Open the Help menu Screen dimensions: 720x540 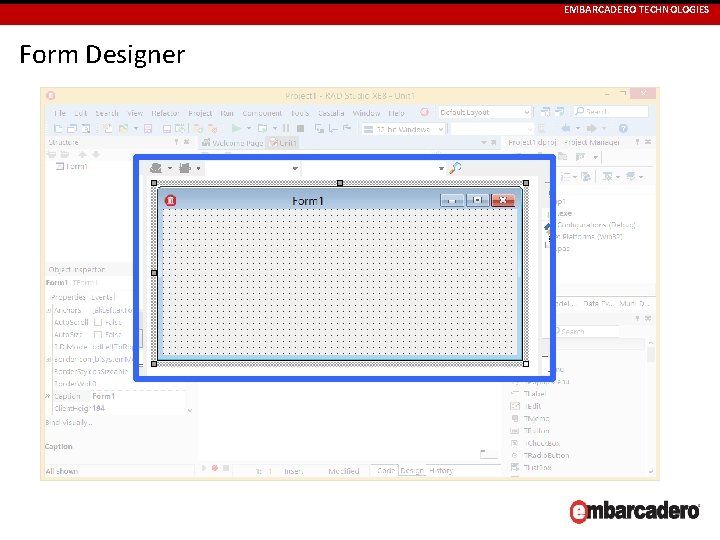pyautogui.click(x=396, y=113)
